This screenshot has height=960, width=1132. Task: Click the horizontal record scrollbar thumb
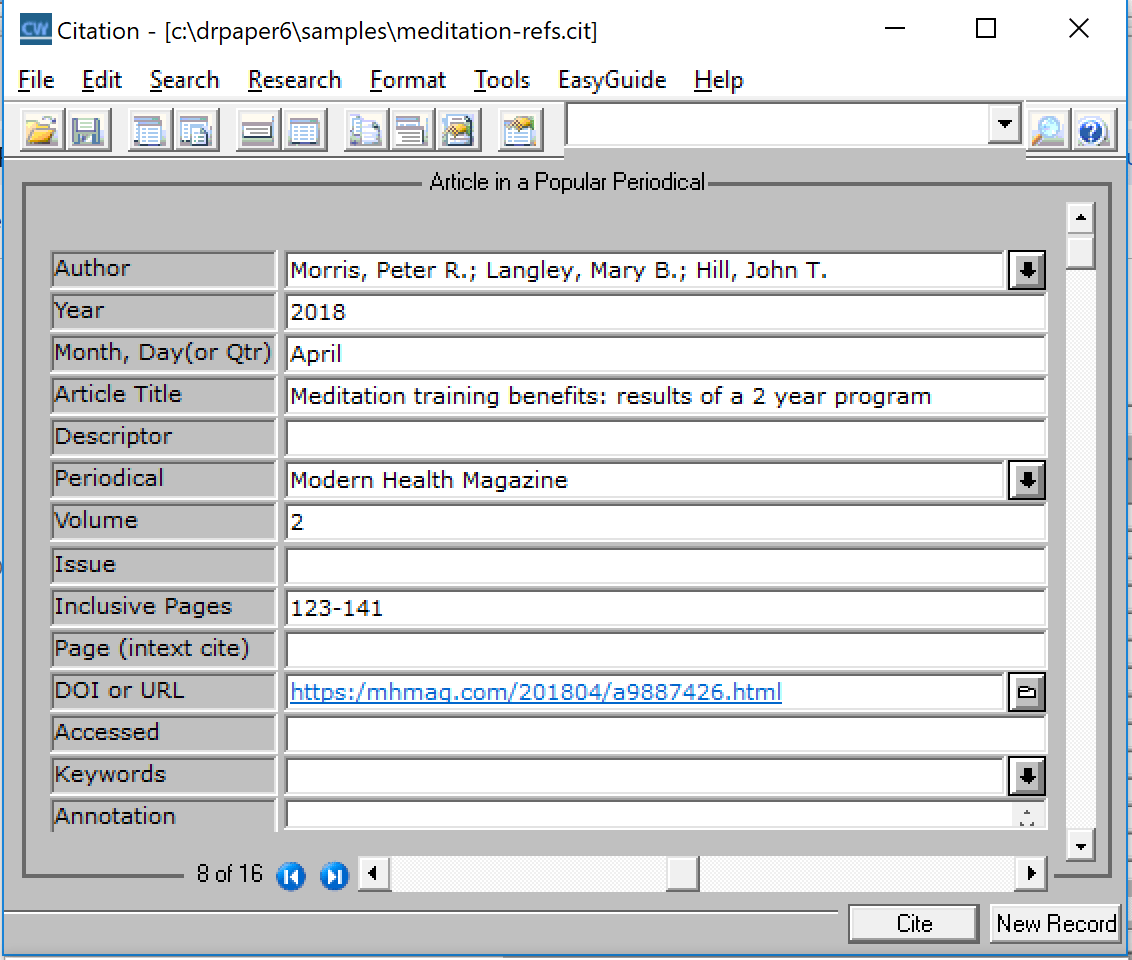tap(682, 874)
